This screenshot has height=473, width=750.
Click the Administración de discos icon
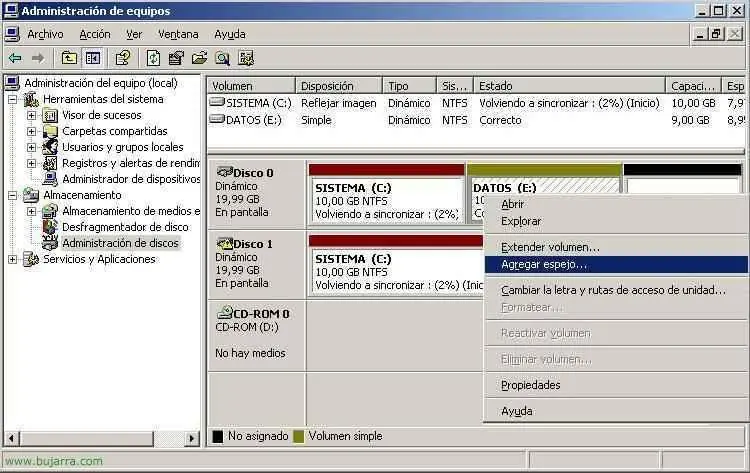[50, 243]
